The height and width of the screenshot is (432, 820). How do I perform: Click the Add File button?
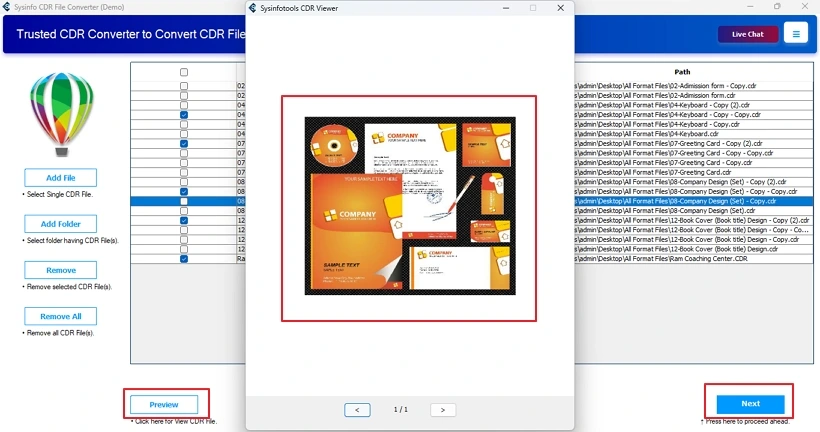61,178
